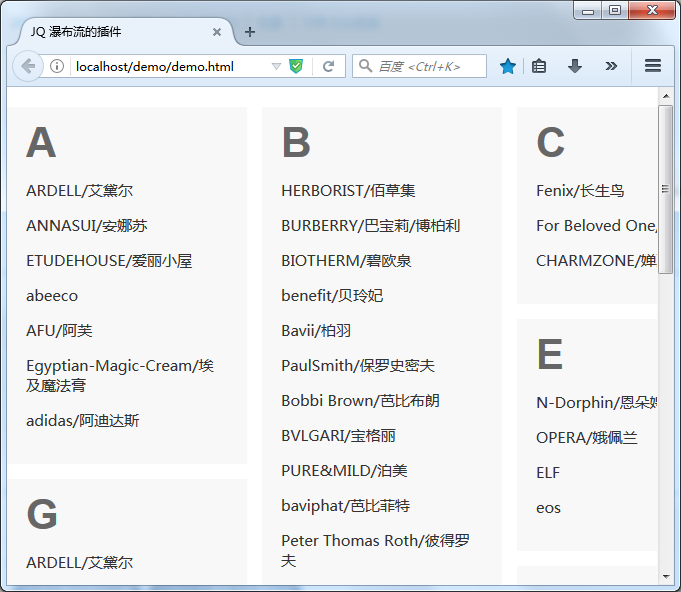Image resolution: width=681 pixels, height=592 pixels.
Task: Click HERBORIST/佰草集
Action: point(348,191)
